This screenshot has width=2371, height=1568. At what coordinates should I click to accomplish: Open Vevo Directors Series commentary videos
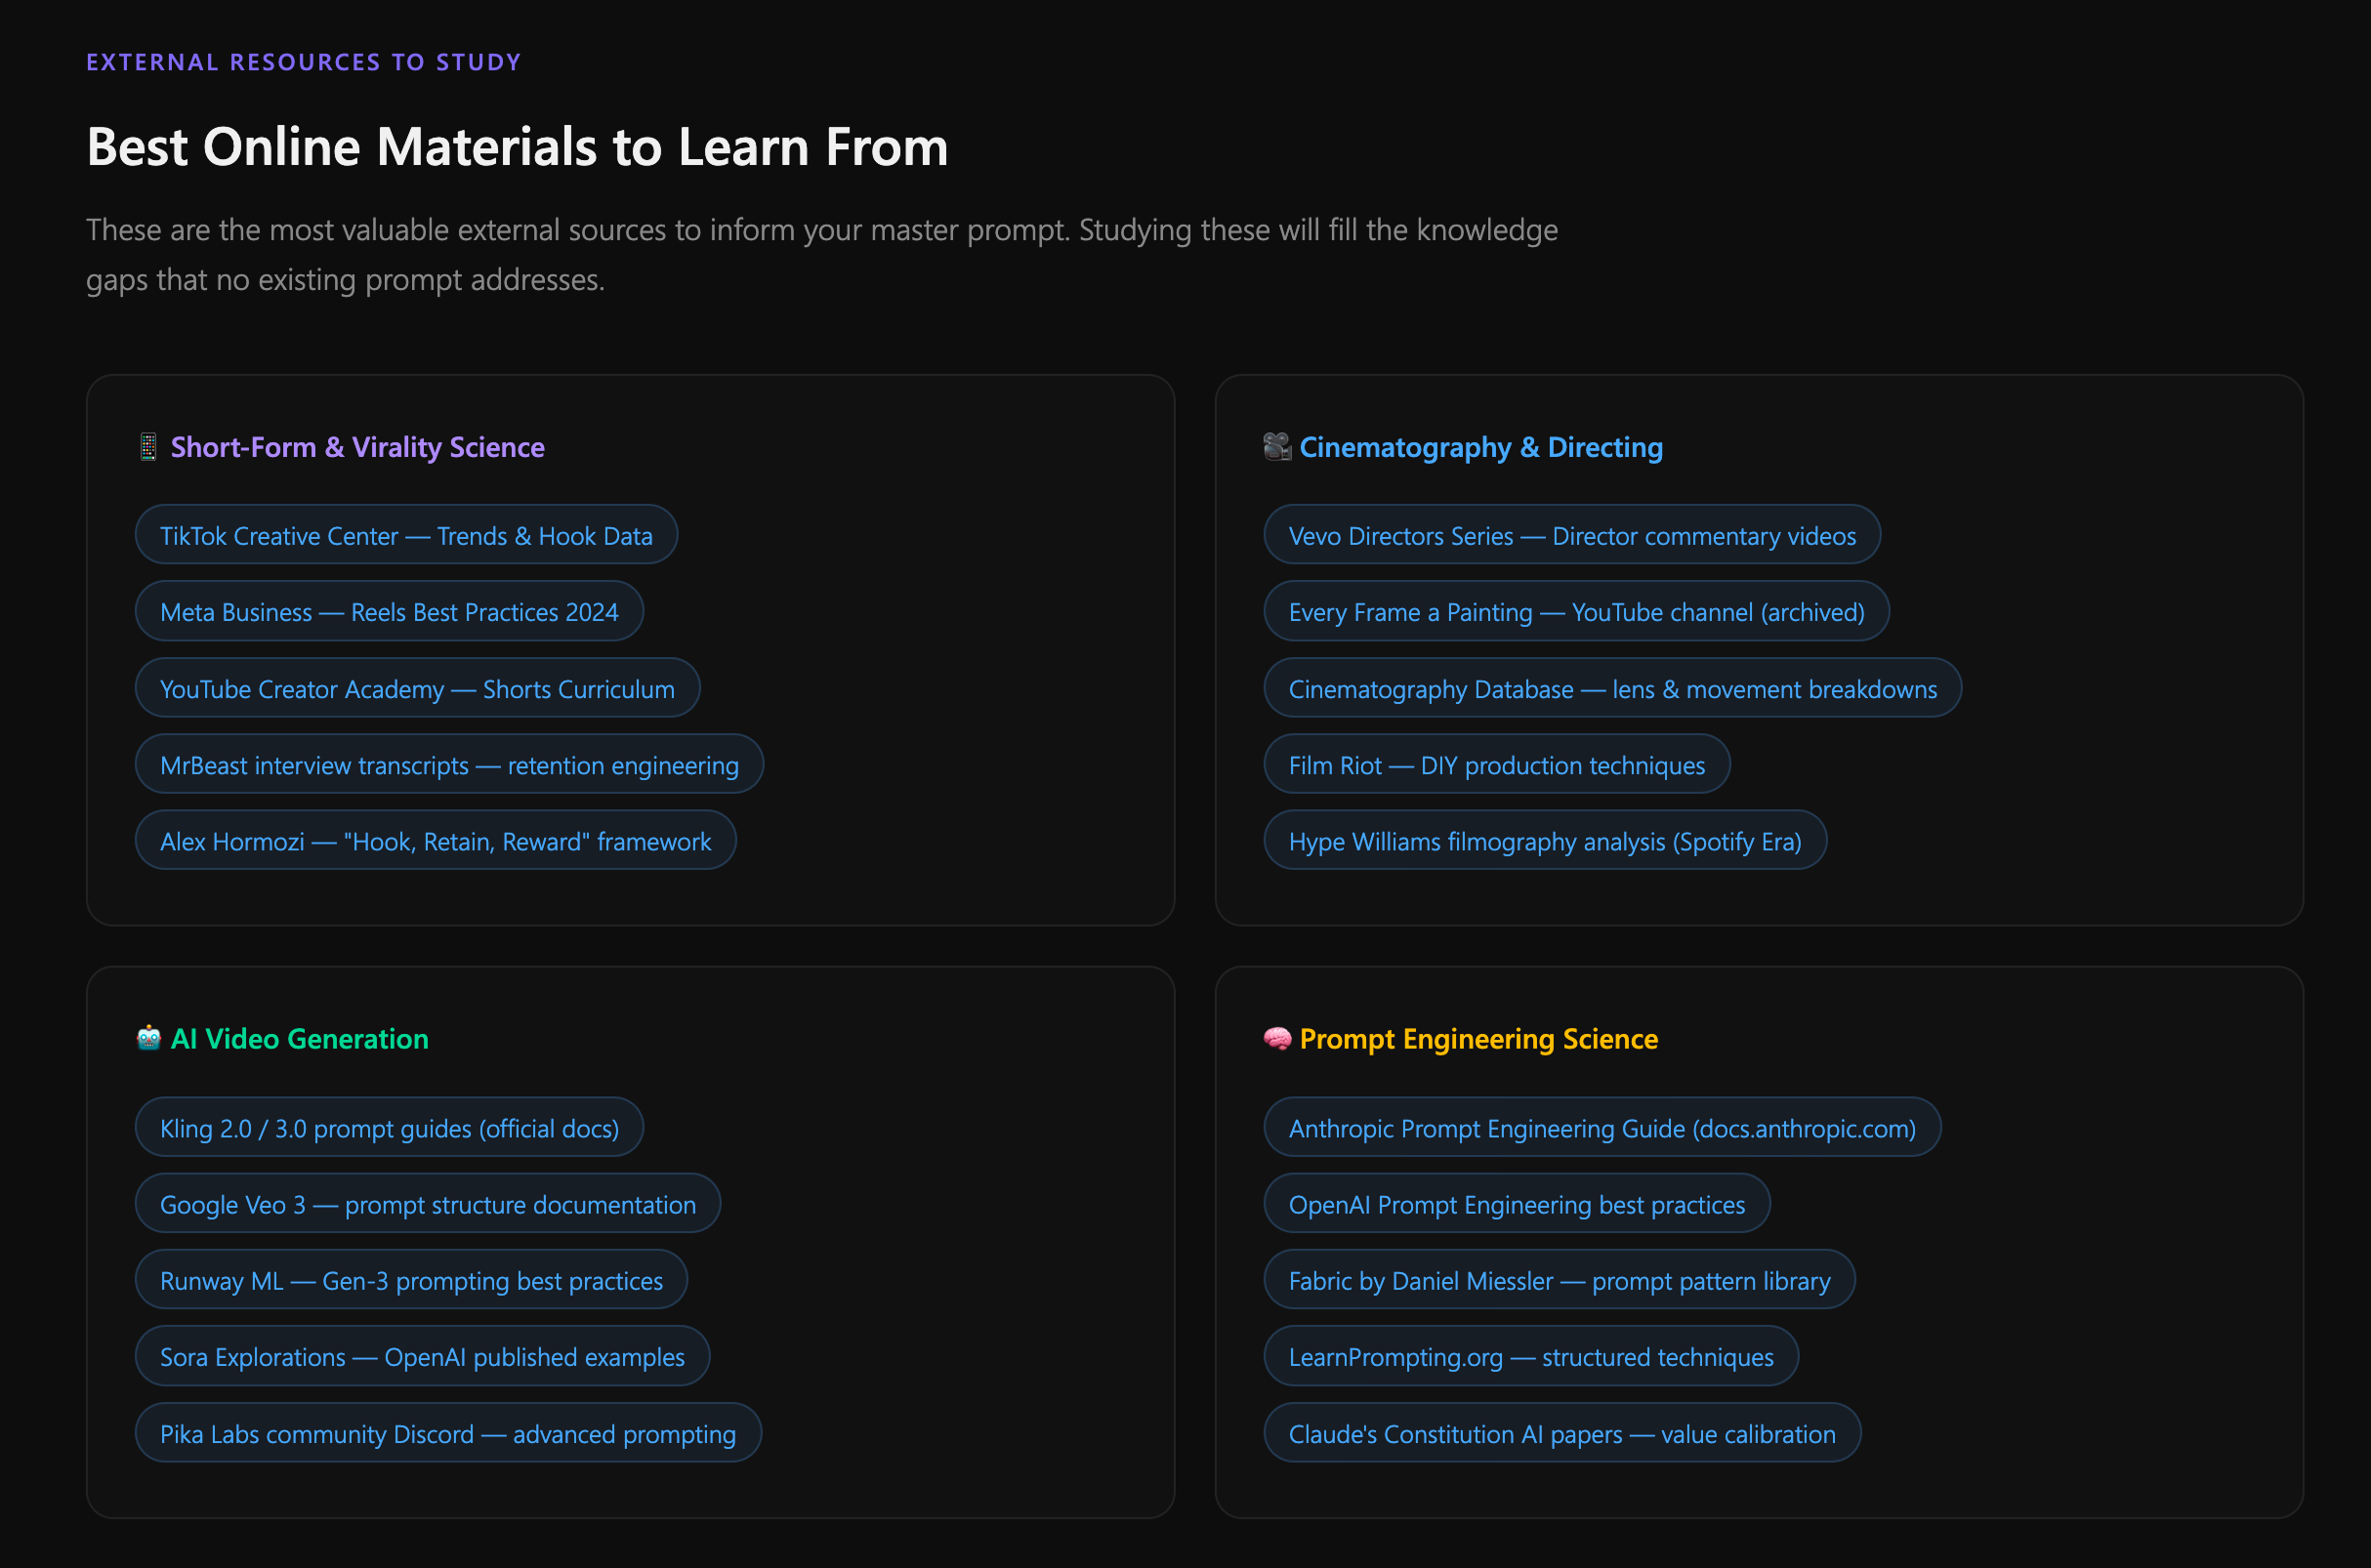pos(1571,535)
